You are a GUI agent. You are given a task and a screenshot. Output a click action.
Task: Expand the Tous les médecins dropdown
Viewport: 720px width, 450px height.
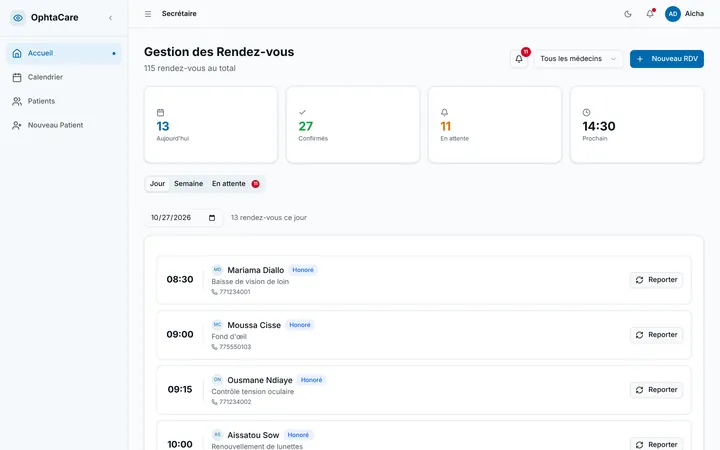pos(578,59)
